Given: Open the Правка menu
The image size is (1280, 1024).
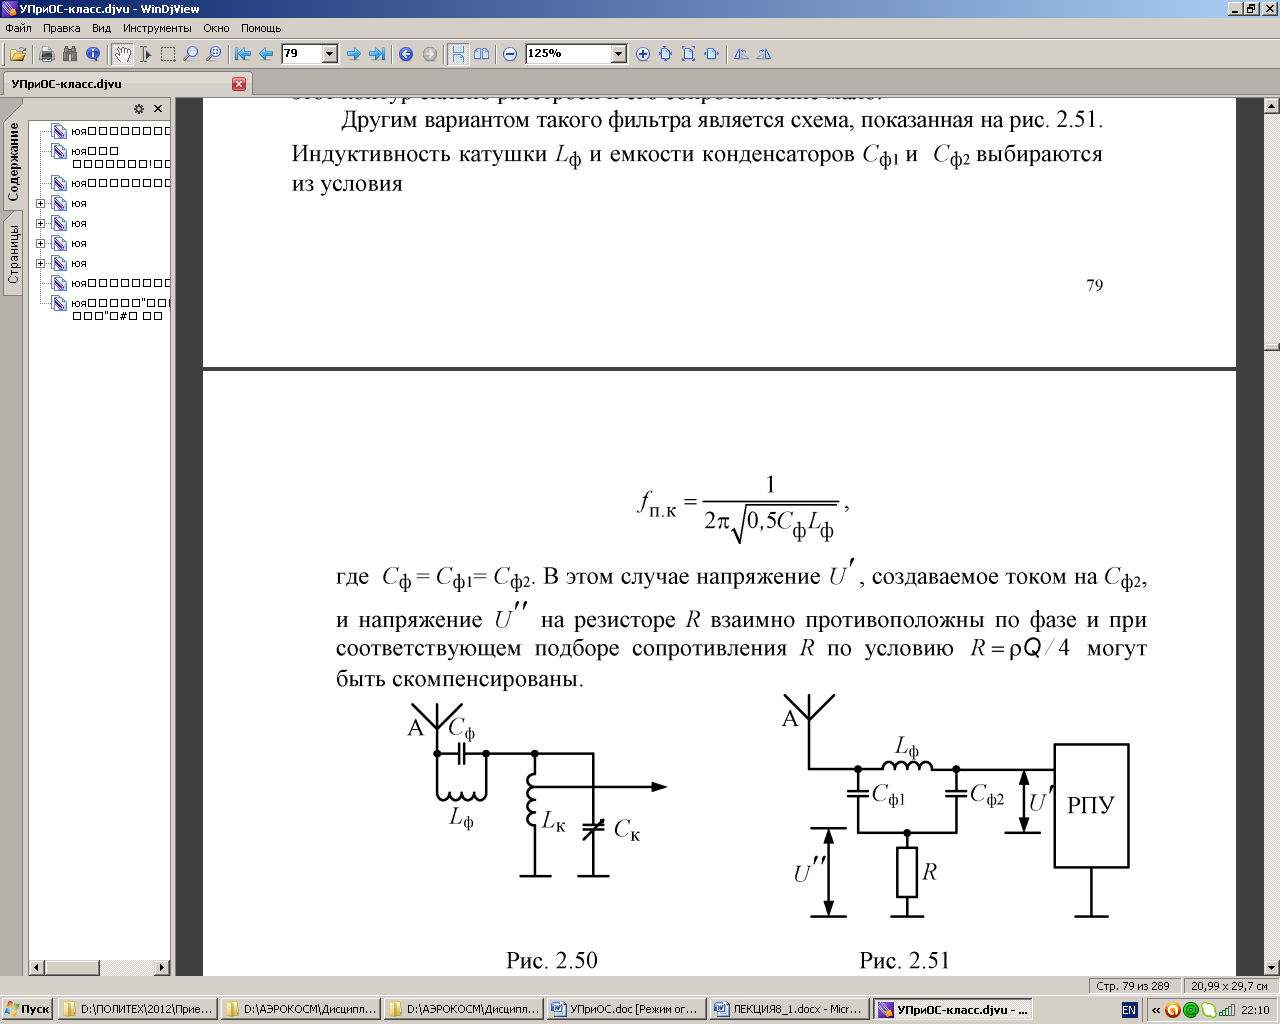Looking at the screenshot, I should pos(62,28).
